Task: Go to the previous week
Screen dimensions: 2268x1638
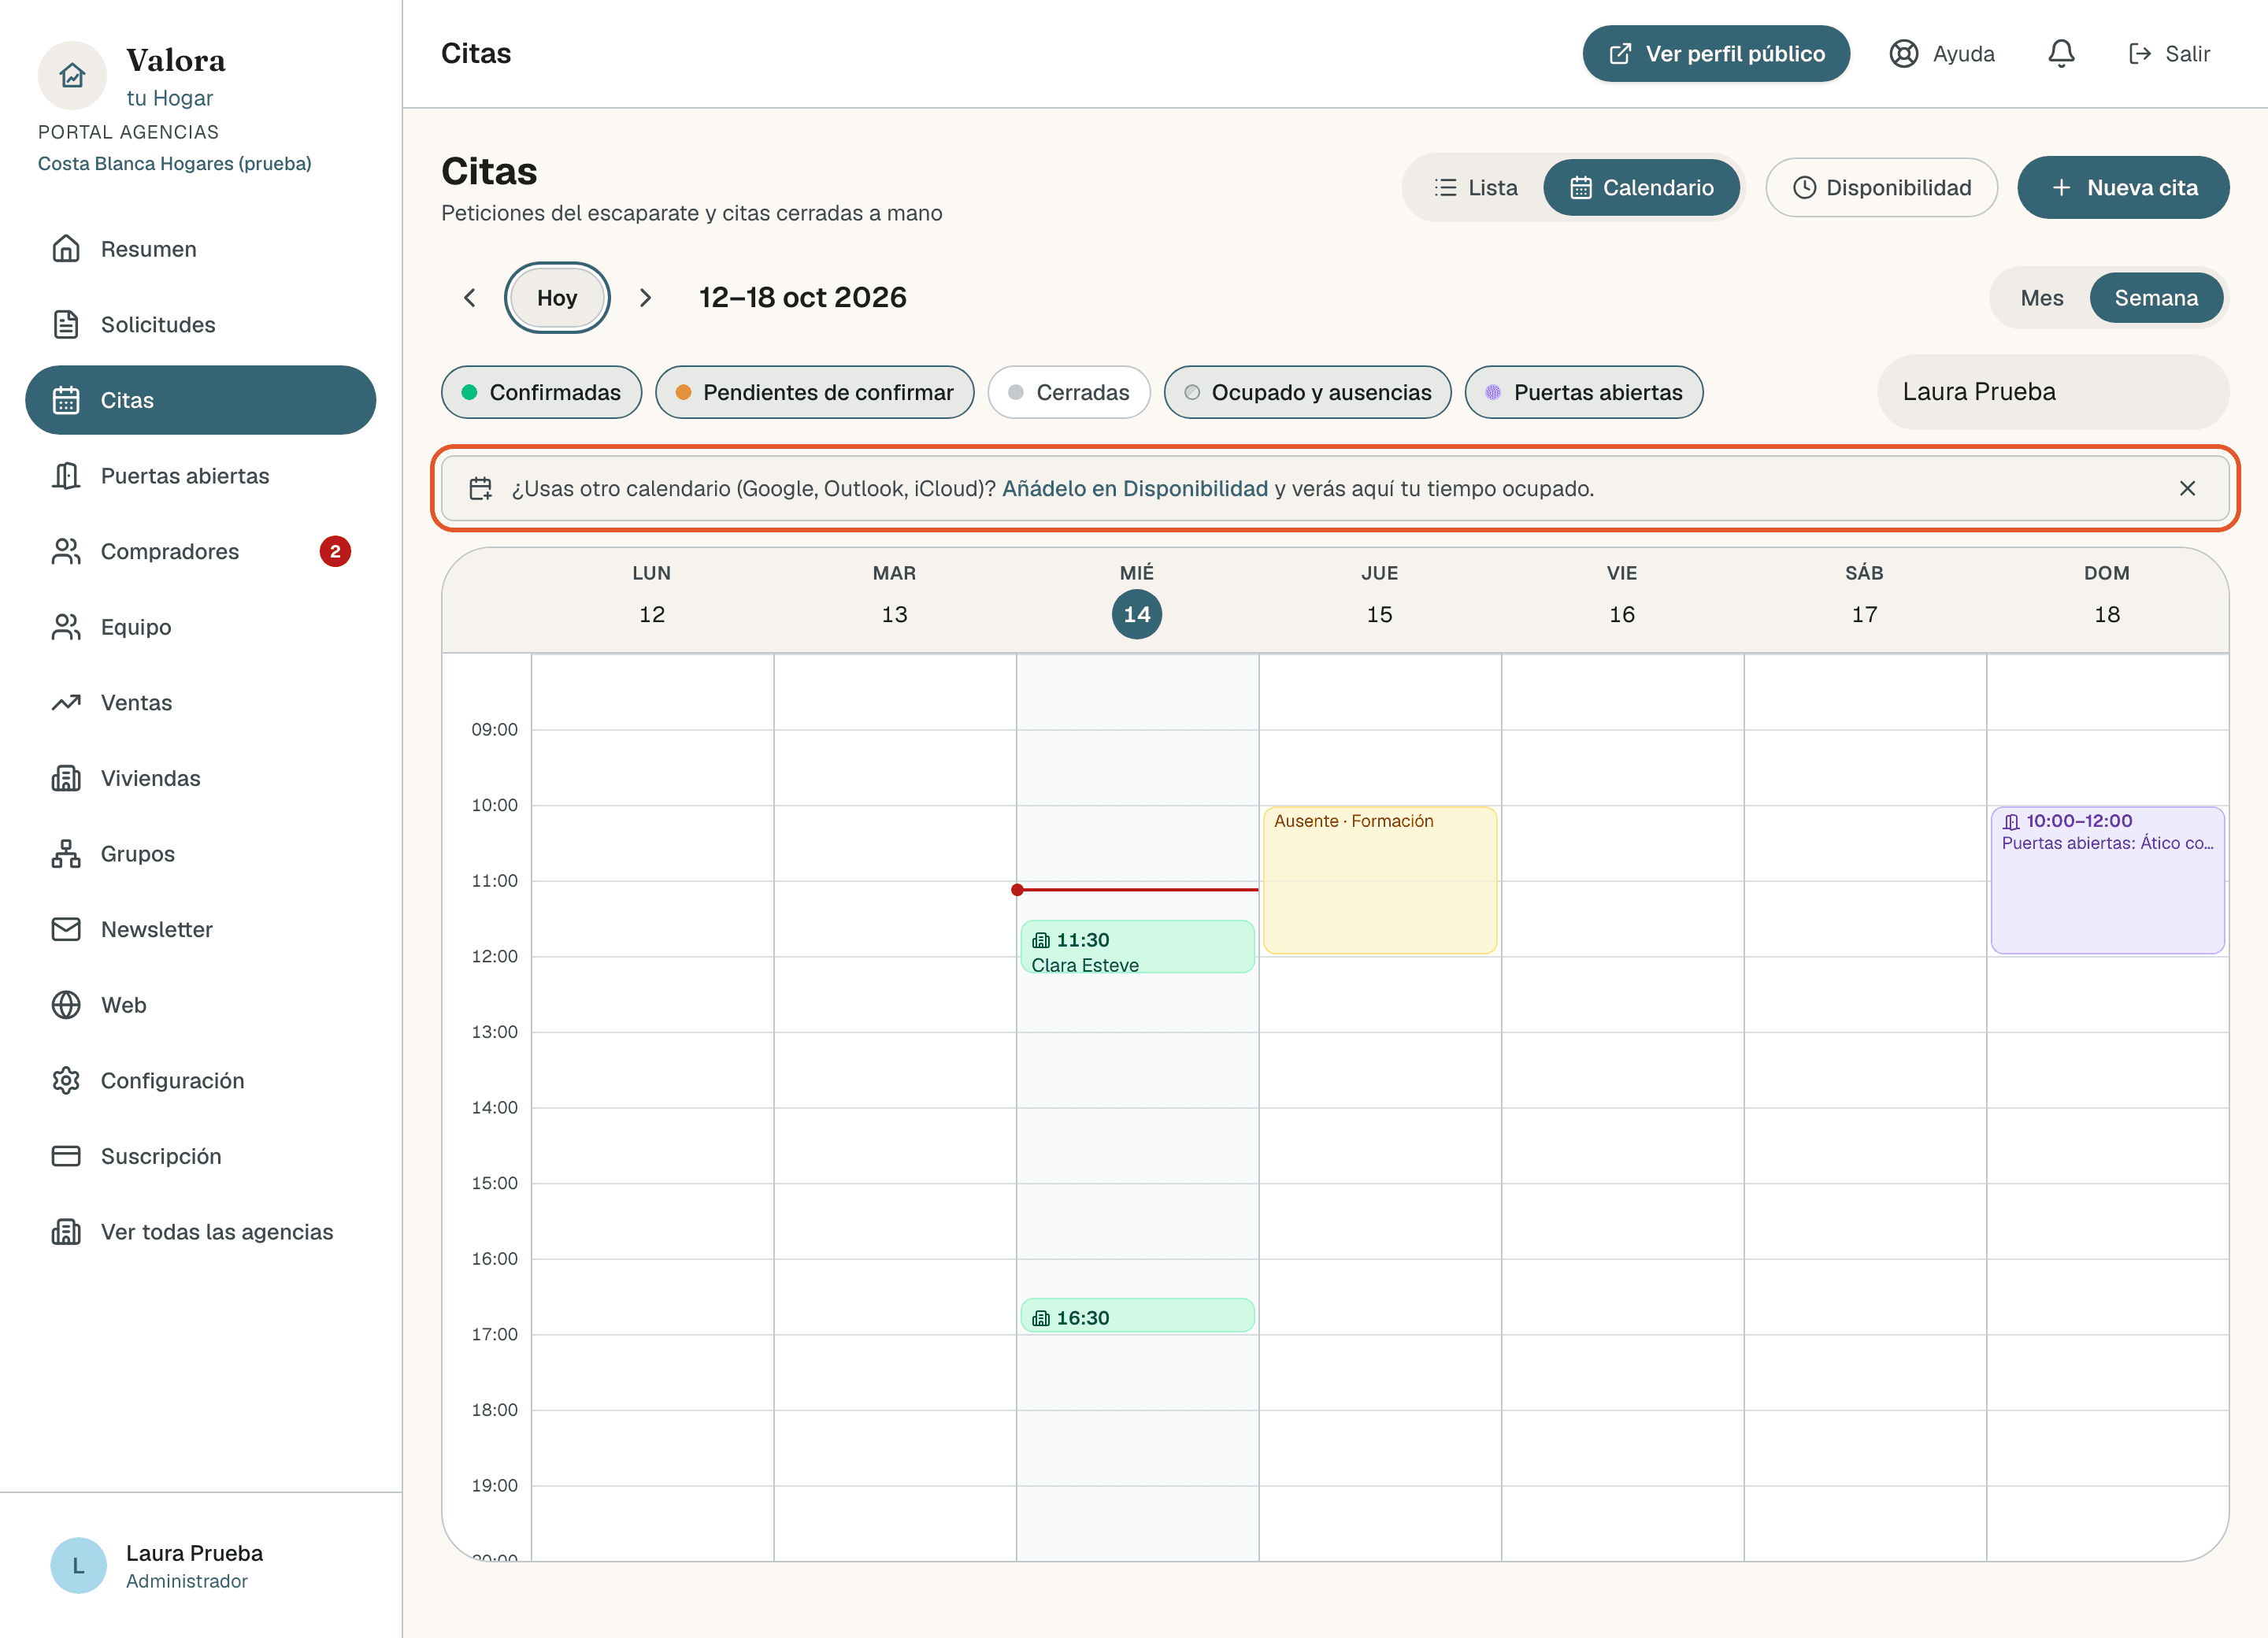Action: 470,298
